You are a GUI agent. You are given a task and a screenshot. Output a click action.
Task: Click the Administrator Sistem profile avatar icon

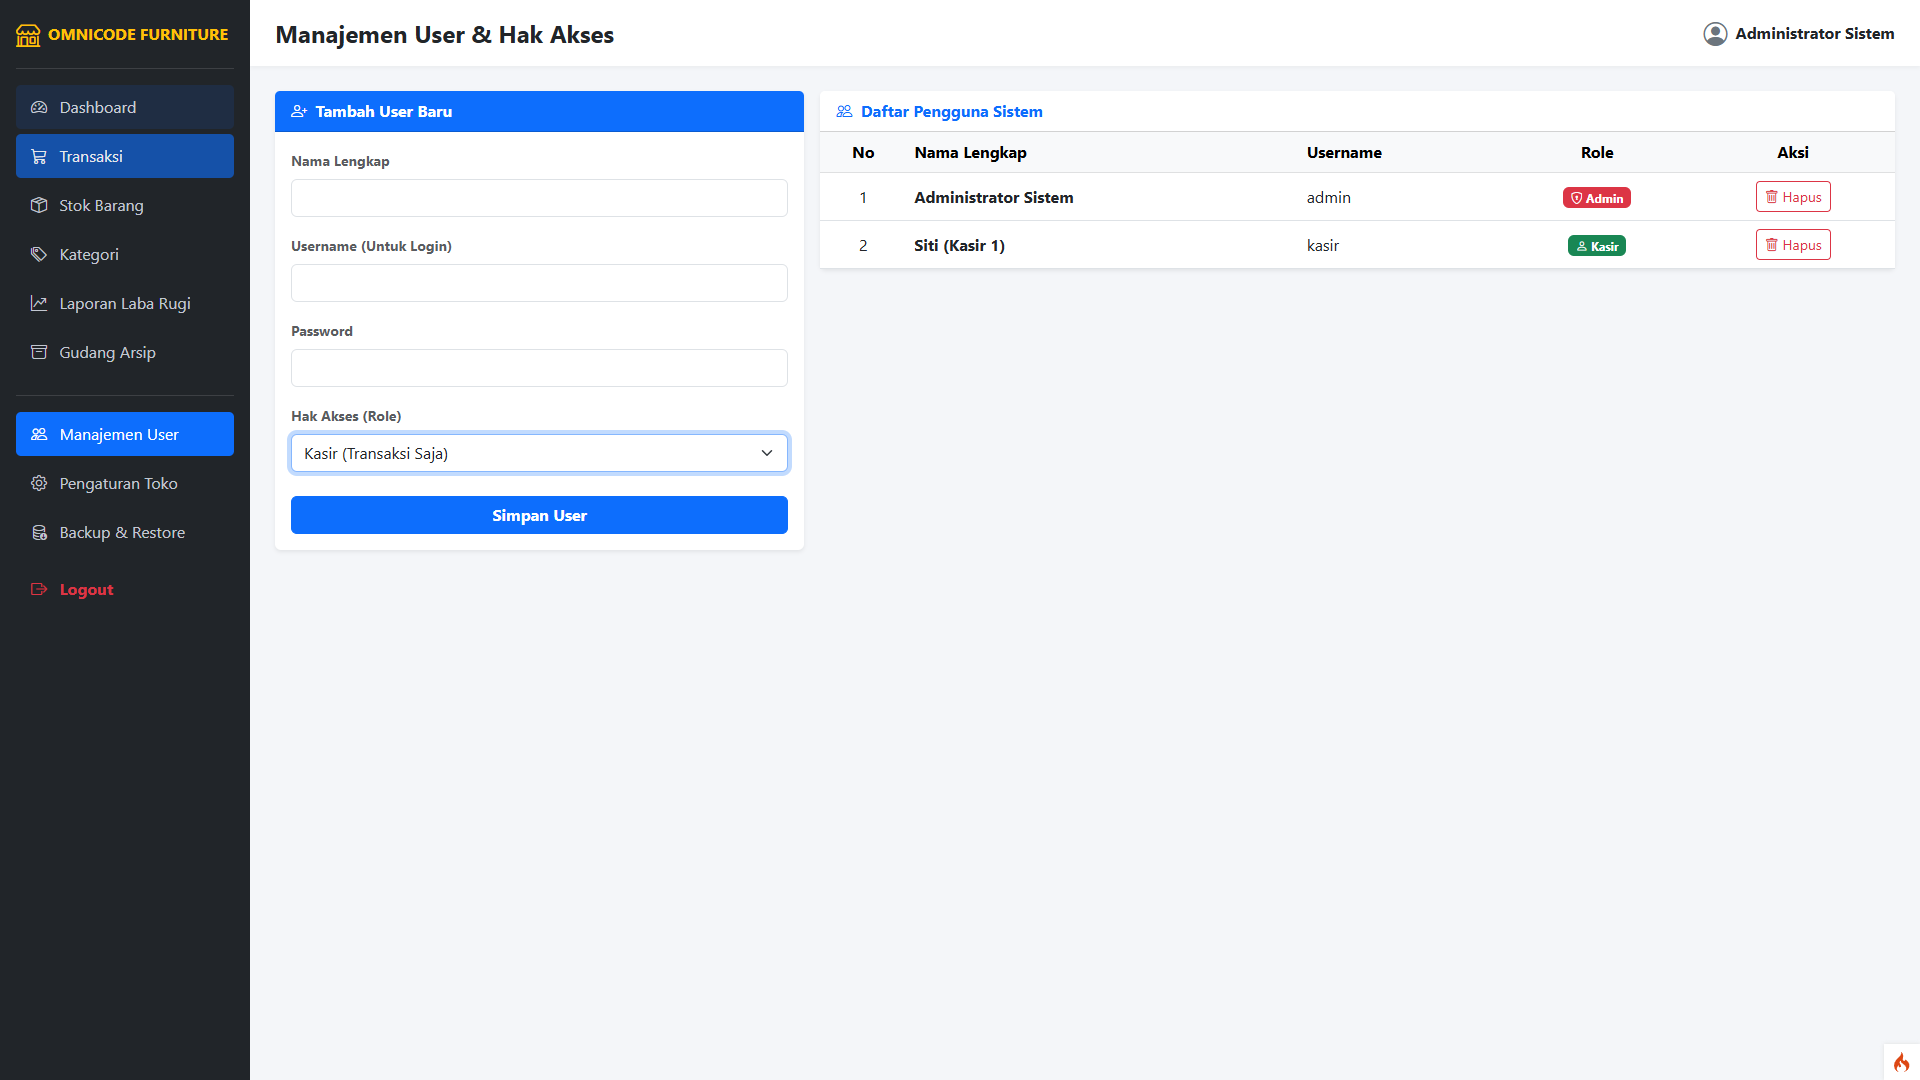(1715, 34)
